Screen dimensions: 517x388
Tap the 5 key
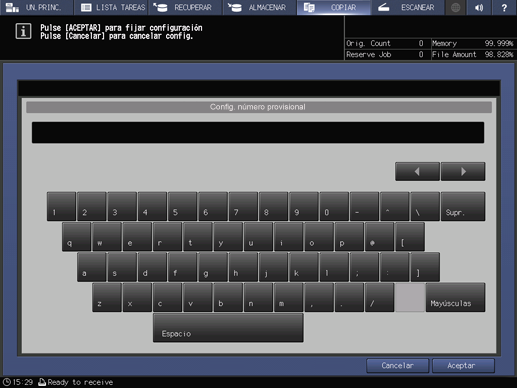coord(183,206)
